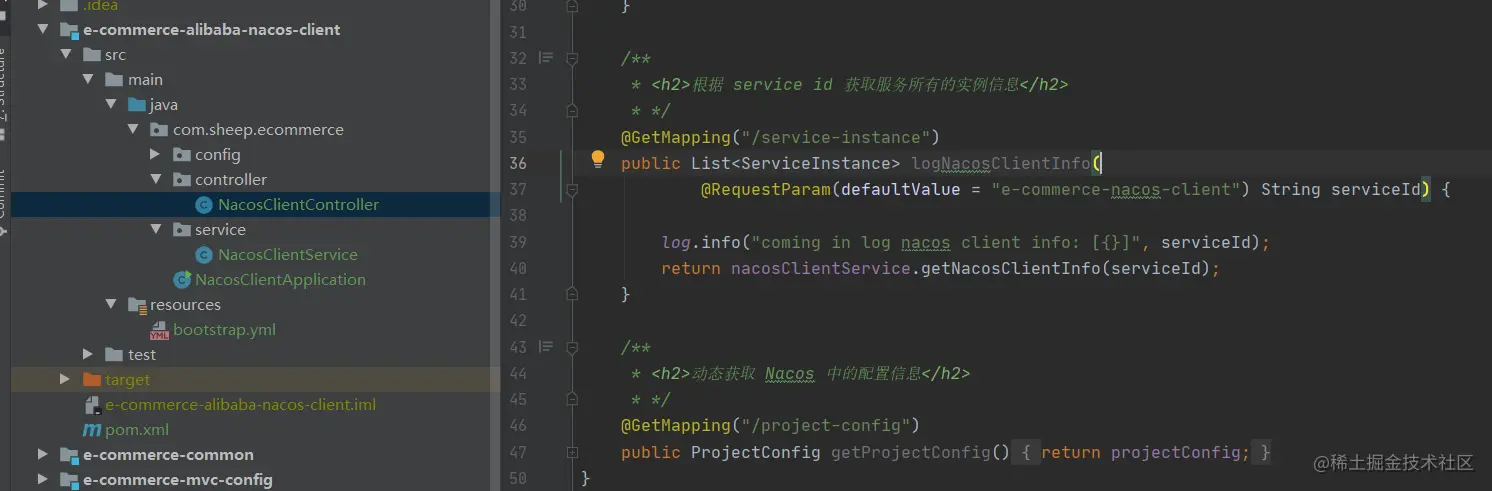
Task: Click the fold end marker at line 41
Action: pos(572,294)
